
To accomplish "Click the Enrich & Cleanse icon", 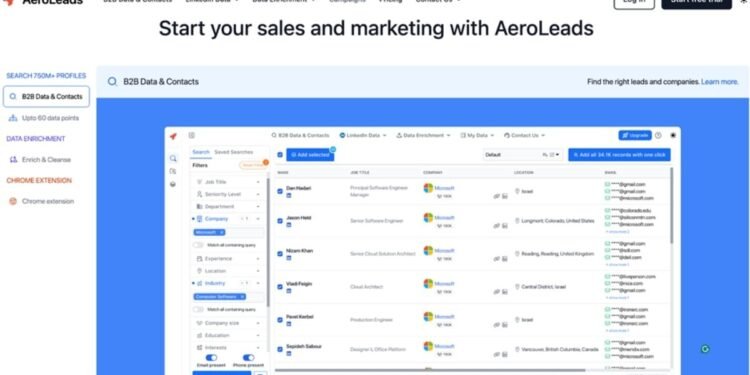I will pos(13,160).
